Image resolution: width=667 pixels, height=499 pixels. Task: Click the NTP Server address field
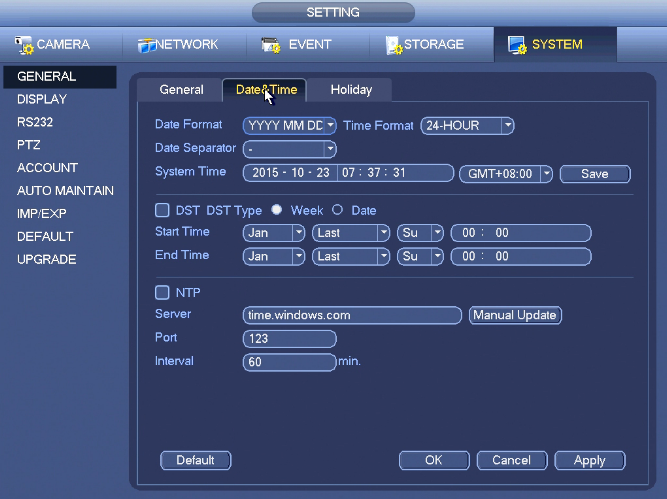pos(352,315)
